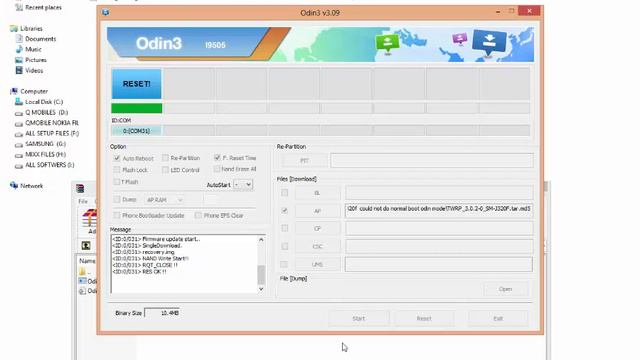Select the Computer icon in the navigation pane
This screenshot has width=640, height=360.
(x=14, y=91)
